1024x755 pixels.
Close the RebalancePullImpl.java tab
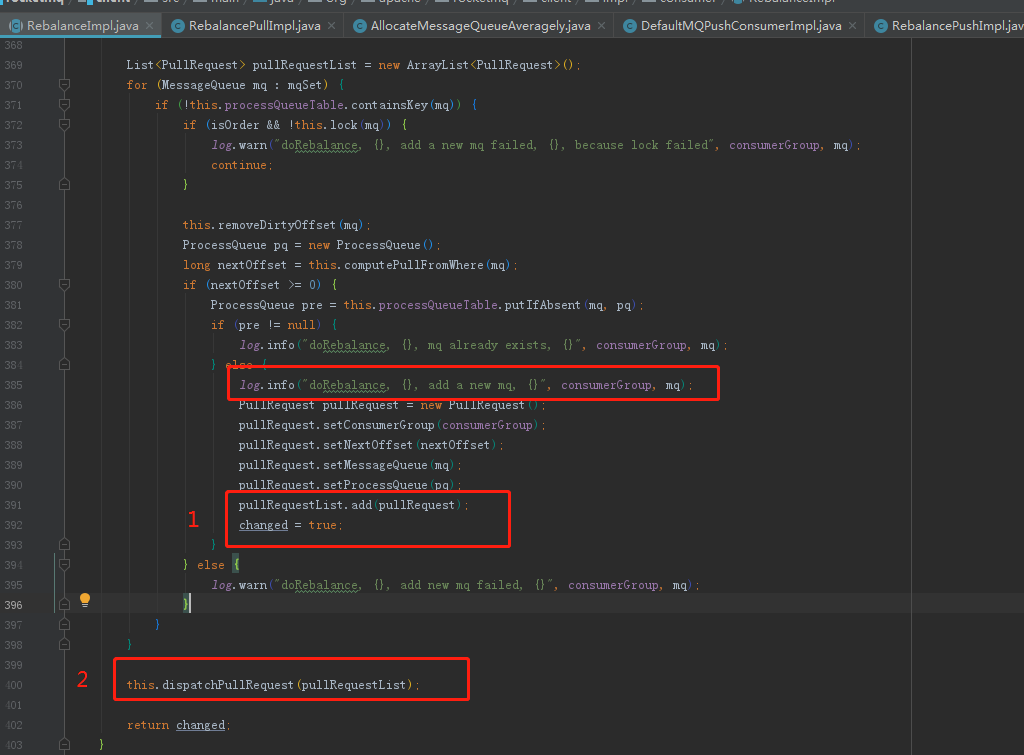[x=331, y=25]
